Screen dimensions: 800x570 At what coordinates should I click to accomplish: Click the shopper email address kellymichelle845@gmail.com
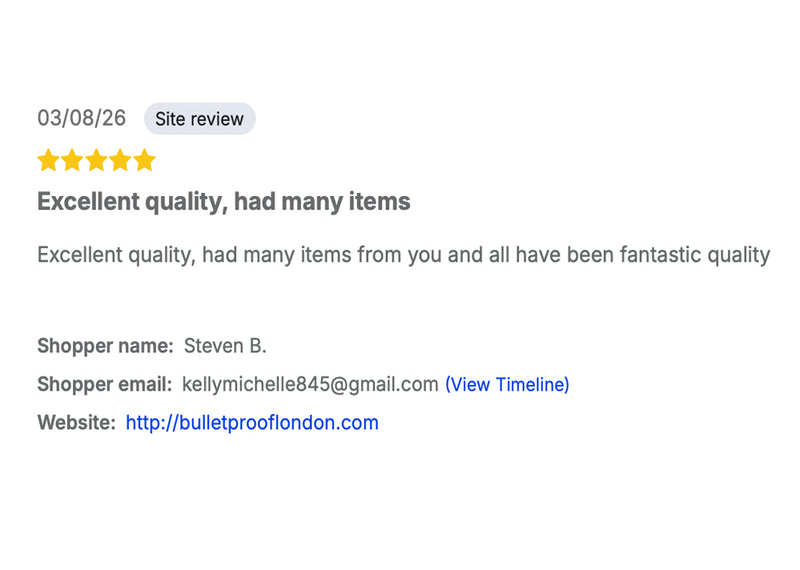pos(310,385)
